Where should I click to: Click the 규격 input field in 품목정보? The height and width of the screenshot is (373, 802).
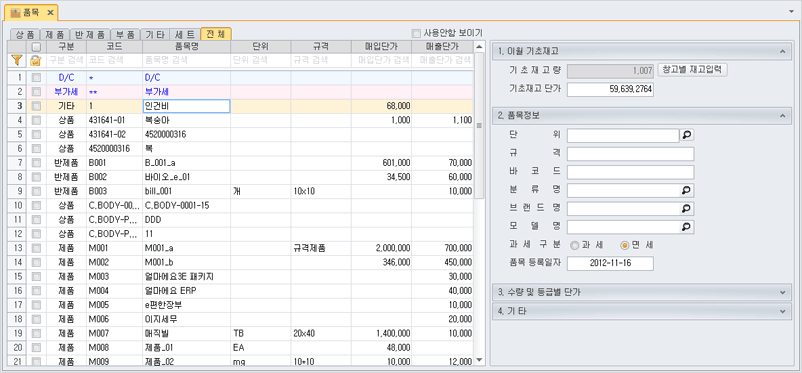(630, 153)
